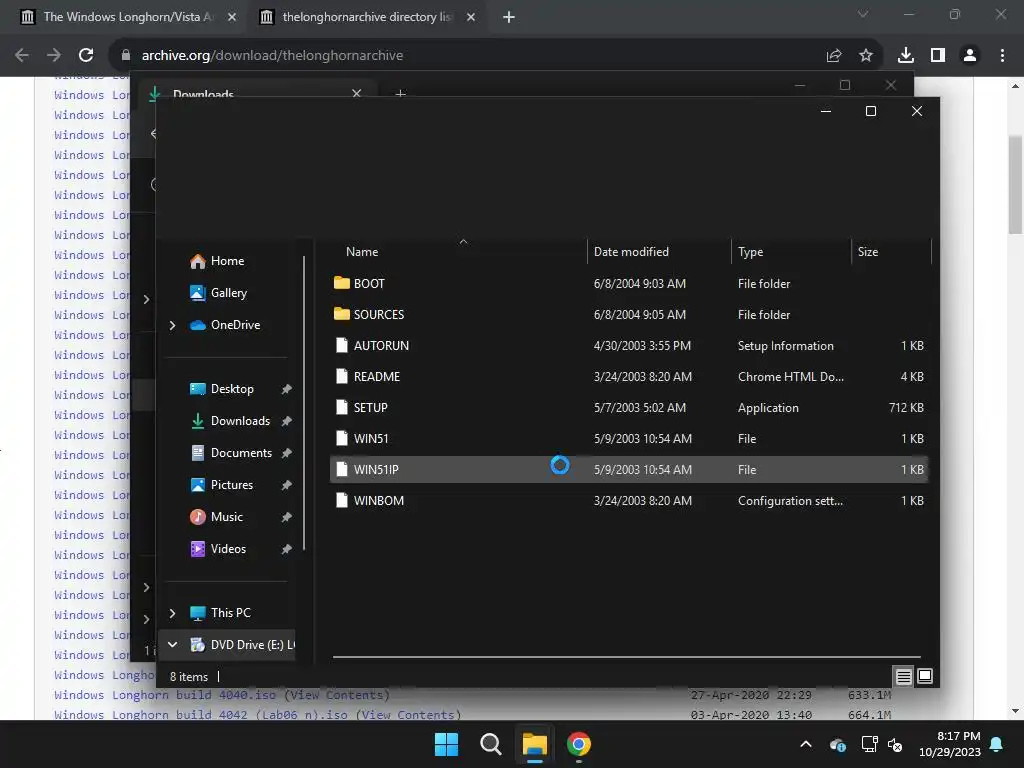Show hidden system tray icons
1024x768 pixels.
[806, 744]
